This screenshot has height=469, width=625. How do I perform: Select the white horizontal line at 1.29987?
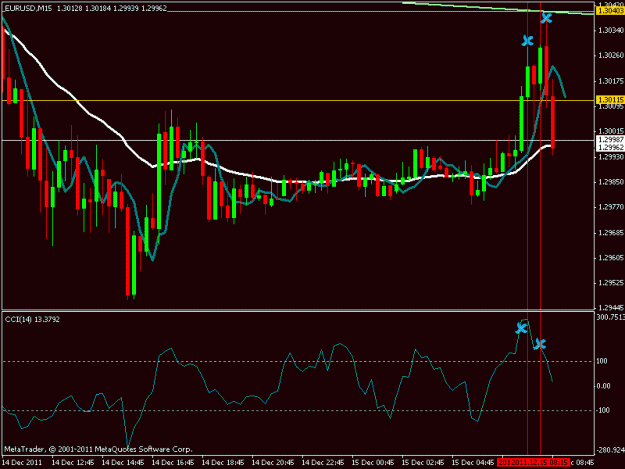point(298,140)
